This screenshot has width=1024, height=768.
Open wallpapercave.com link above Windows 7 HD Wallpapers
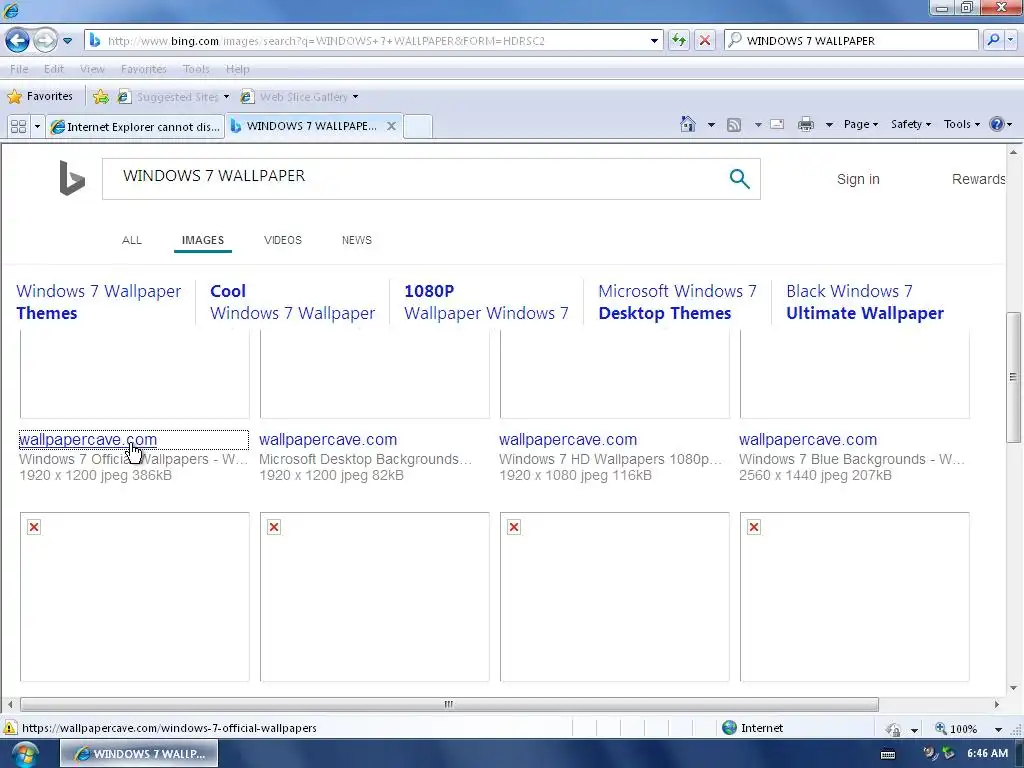[568, 440]
